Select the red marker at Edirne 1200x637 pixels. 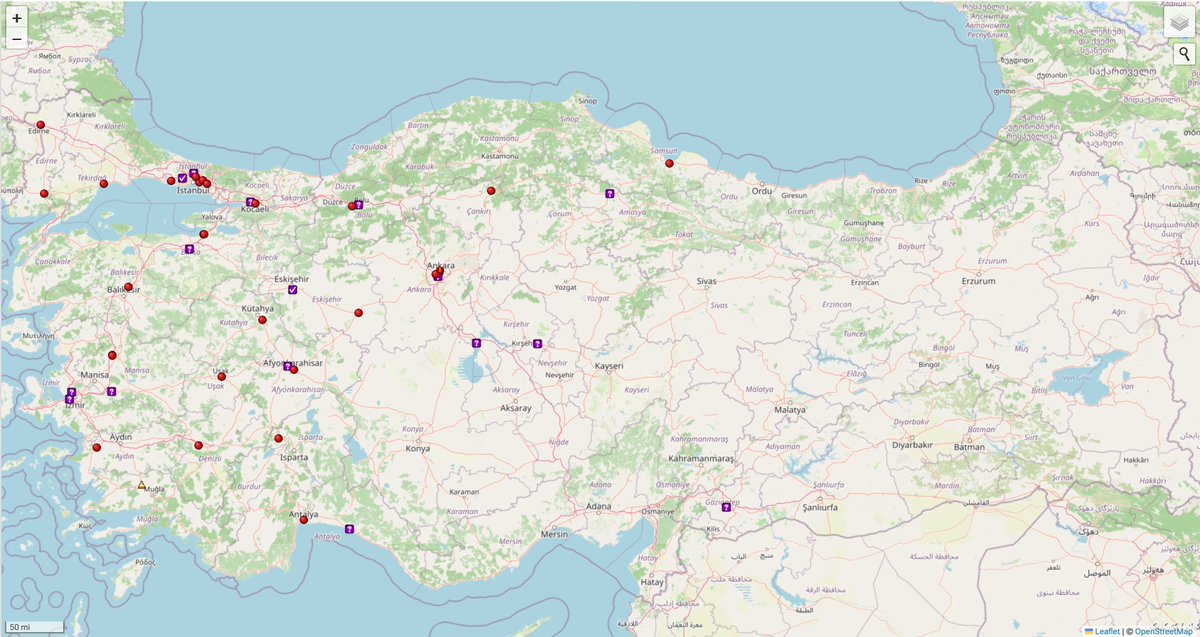[41, 125]
